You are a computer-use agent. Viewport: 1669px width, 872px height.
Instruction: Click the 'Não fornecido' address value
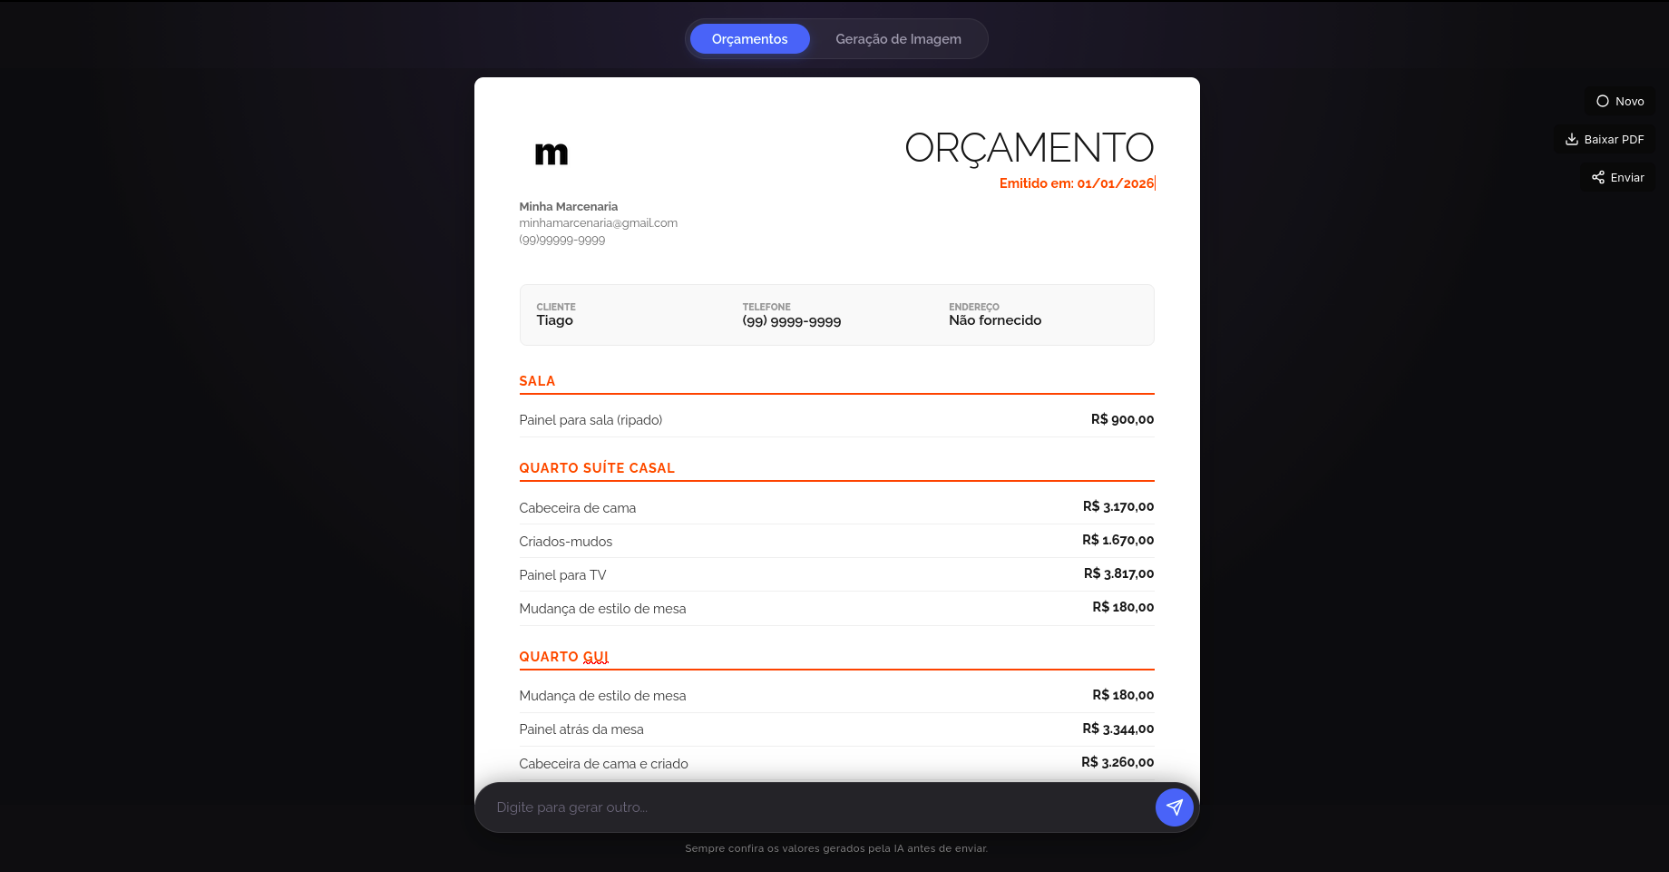coord(995,321)
